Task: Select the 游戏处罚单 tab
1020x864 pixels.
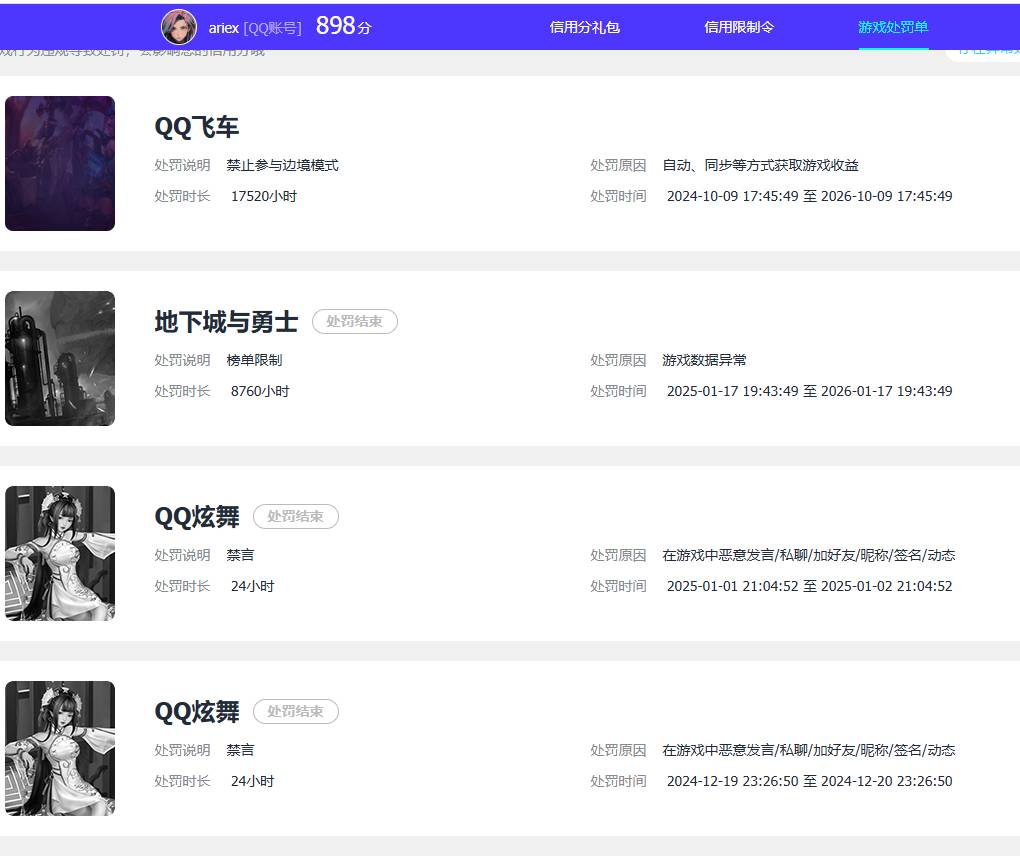Action: coord(893,27)
